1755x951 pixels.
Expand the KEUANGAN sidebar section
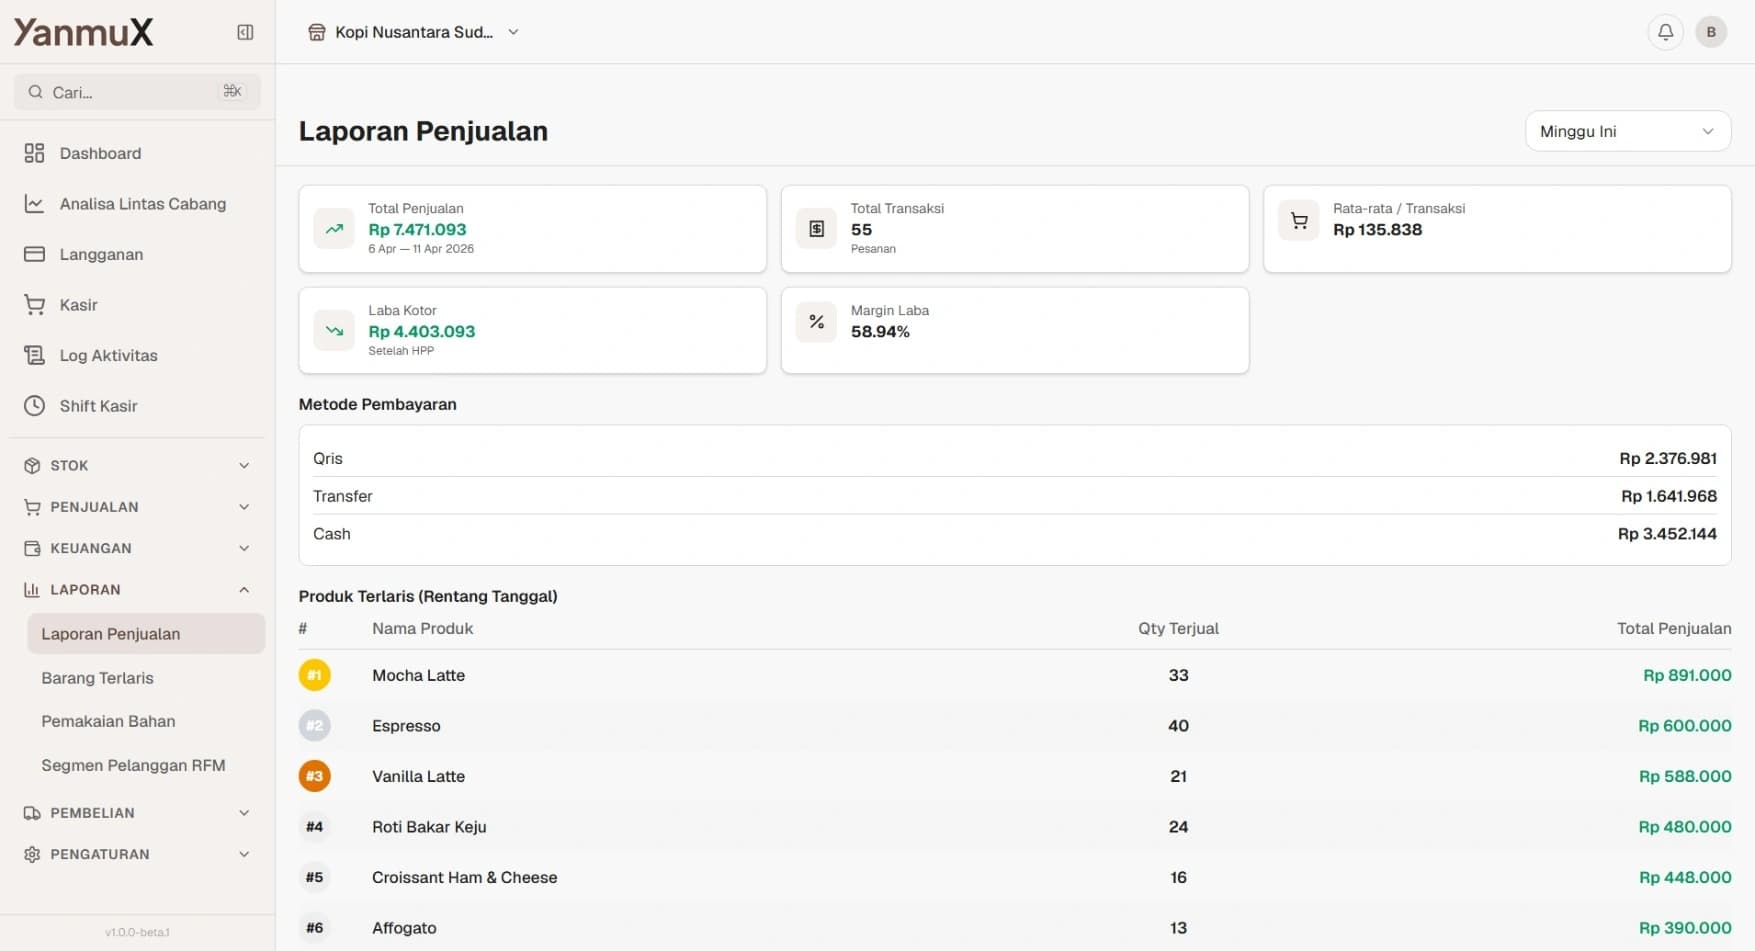[137, 548]
